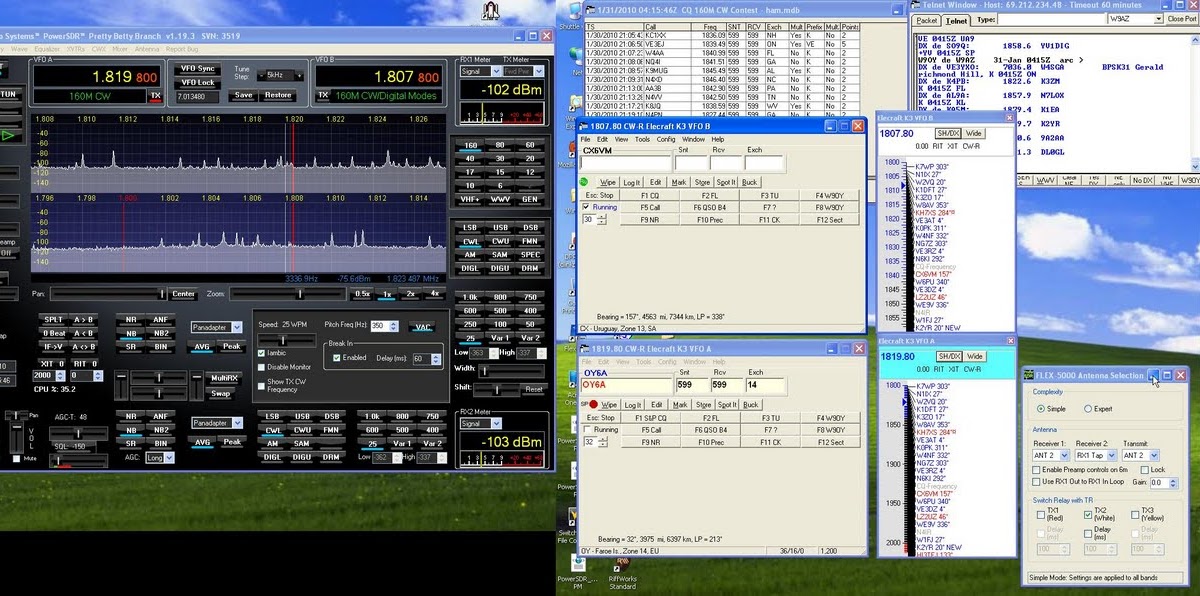
Task: Toggle the Iambic checkbox
Action: (262, 353)
